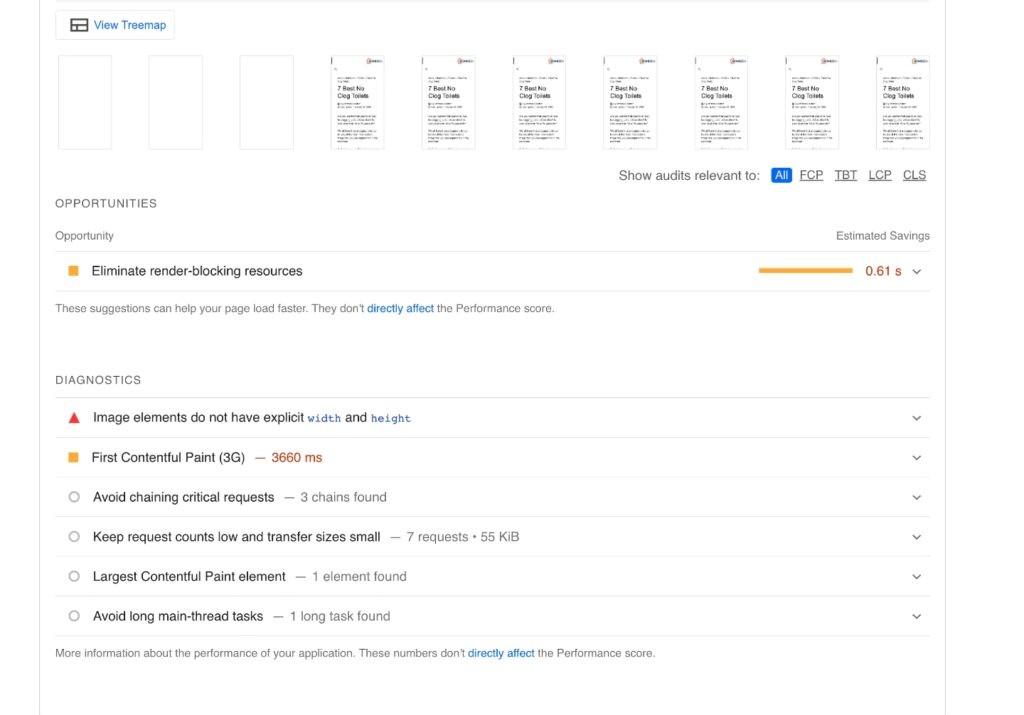Click the treemap icon beside View Treemap
This screenshot has width=1024, height=715.
[79, 25]
